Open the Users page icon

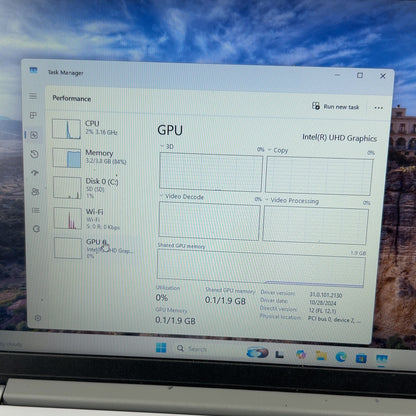pyautogui.click(x=35, y=192)
